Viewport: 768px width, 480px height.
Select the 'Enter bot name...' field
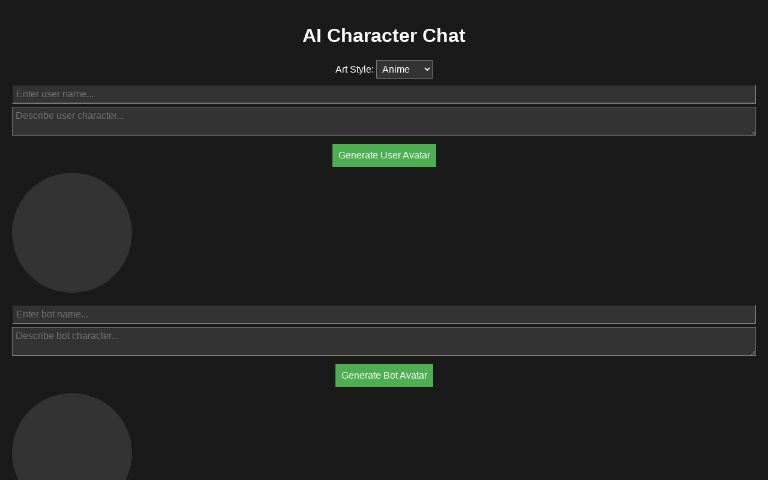click(383, 314)
